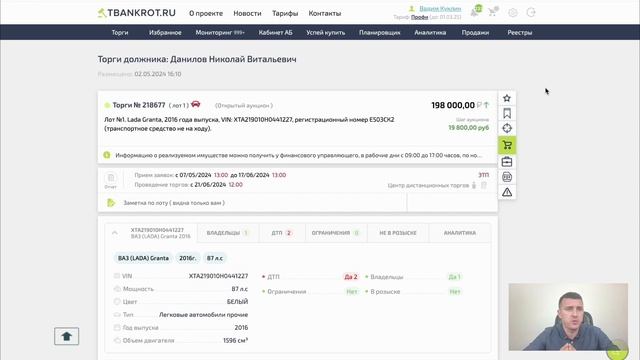Open the Контакты link

point(325,13)
